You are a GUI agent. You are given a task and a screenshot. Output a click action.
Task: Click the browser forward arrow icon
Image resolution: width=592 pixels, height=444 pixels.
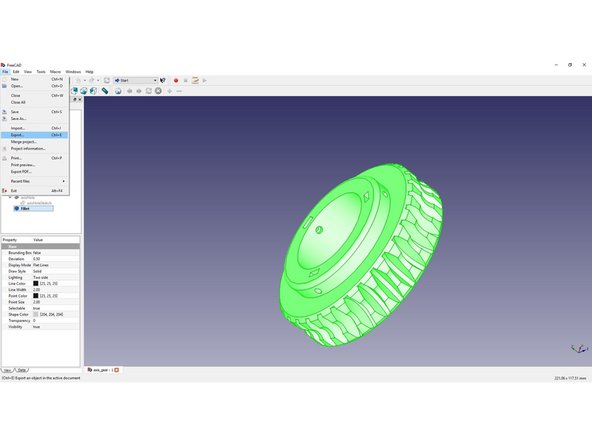pos(139,91)
